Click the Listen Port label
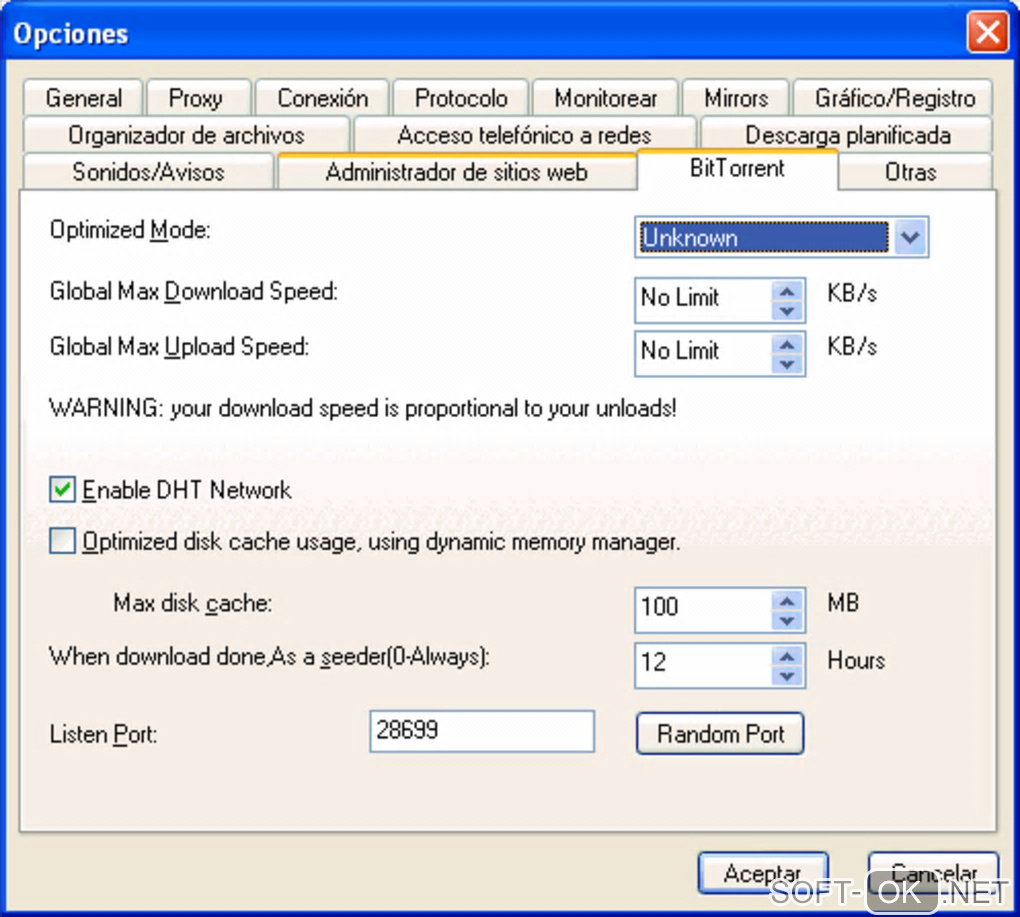 (103, 735)
